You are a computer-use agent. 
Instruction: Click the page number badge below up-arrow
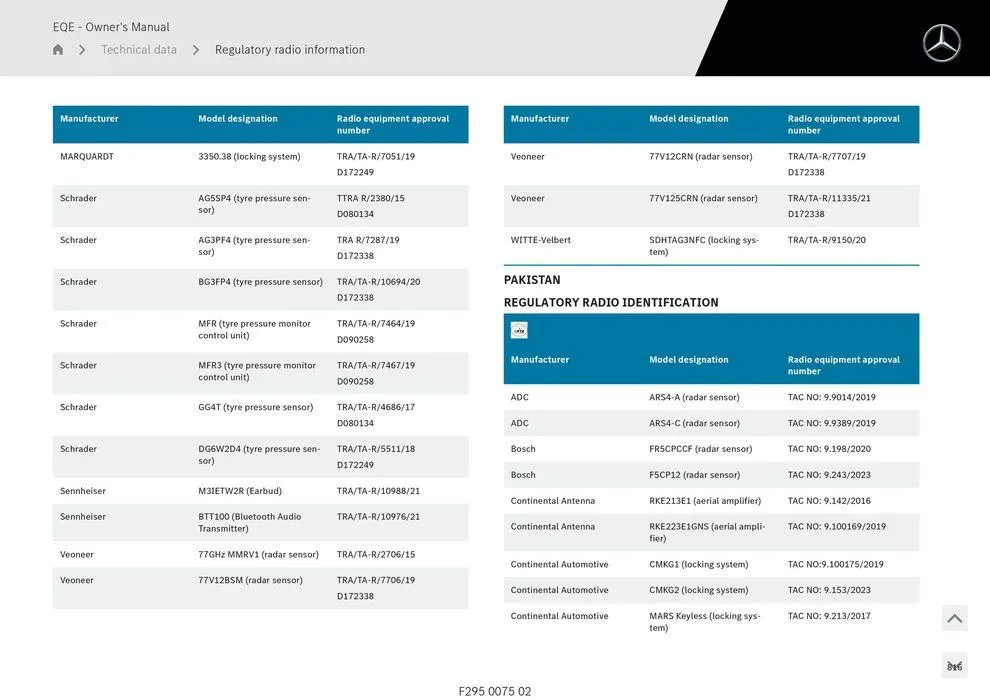954,666
